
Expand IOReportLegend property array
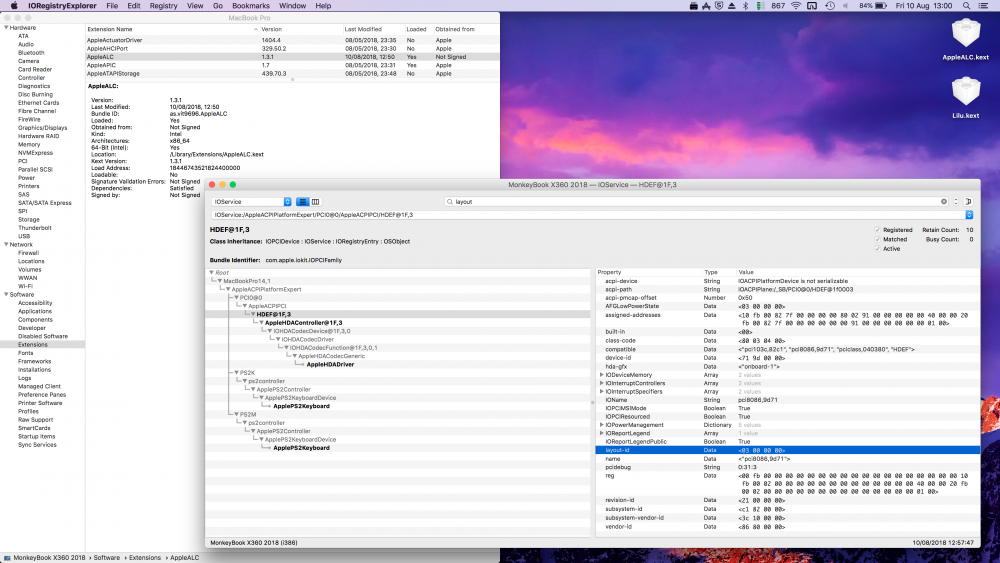[601, 433]
